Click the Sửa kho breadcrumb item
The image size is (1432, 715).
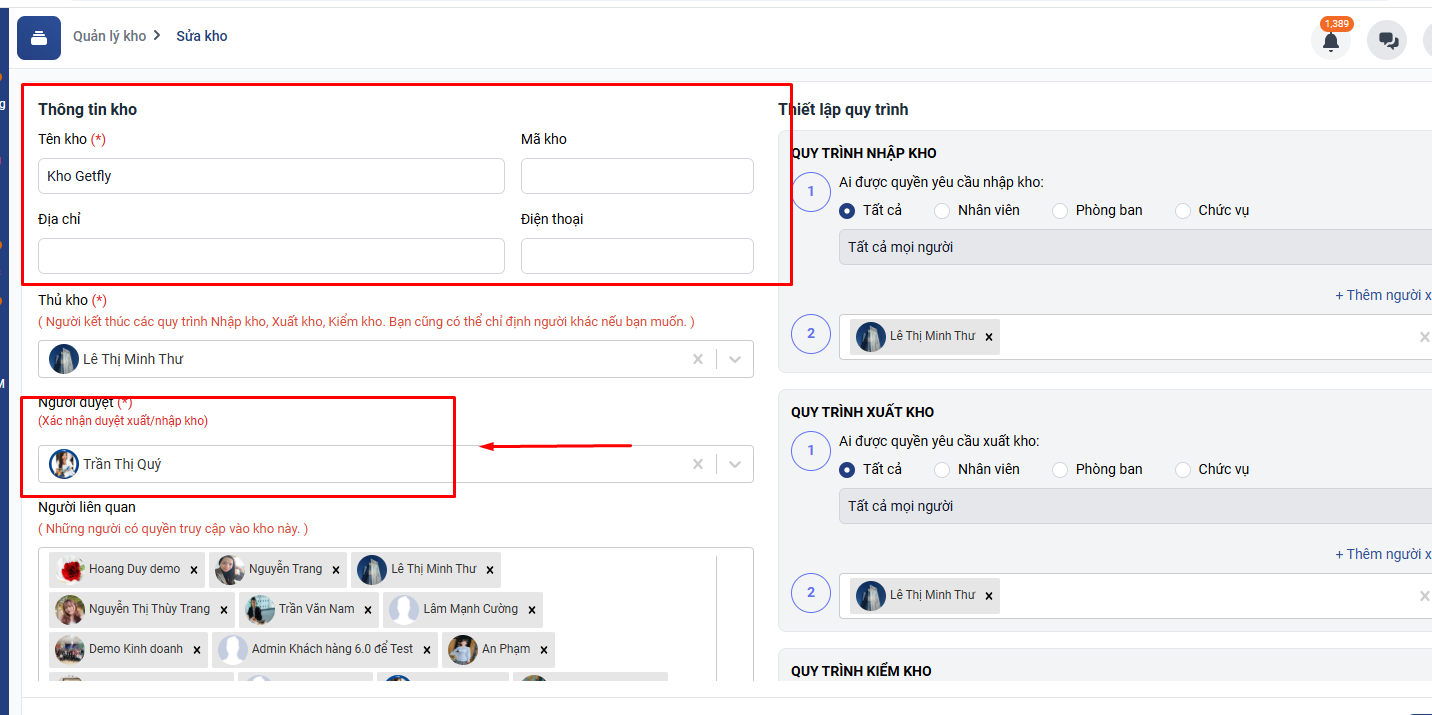pyautogui.click(x=202, y=36)
